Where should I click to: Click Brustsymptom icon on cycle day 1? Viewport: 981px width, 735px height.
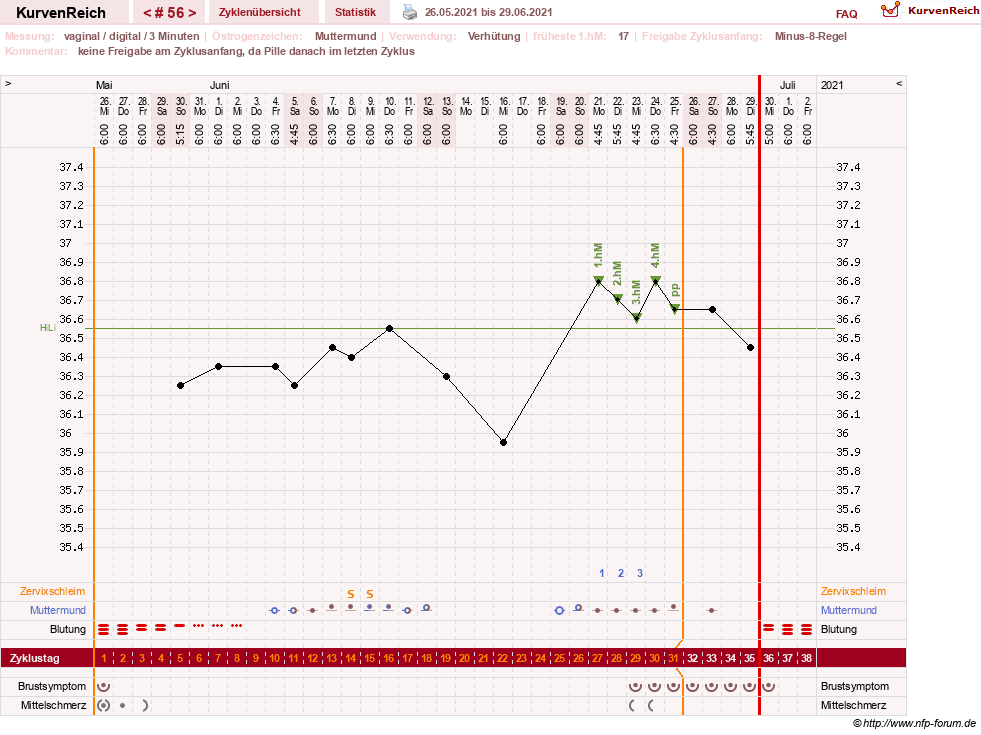[104, 686]
